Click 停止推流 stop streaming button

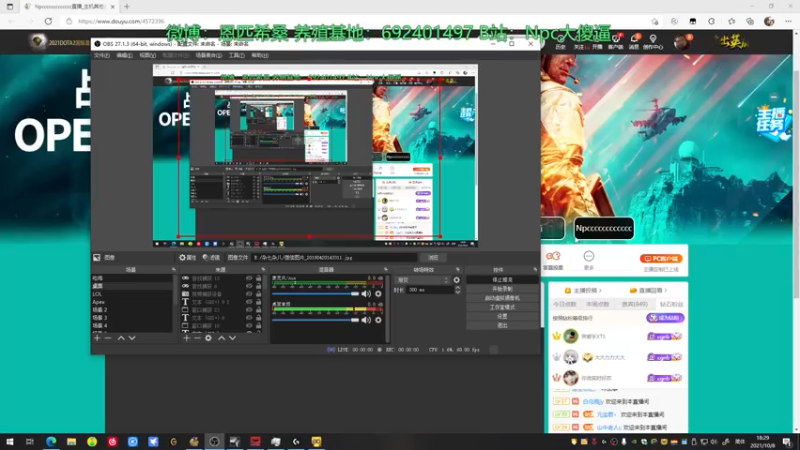[x=502, y=280]
